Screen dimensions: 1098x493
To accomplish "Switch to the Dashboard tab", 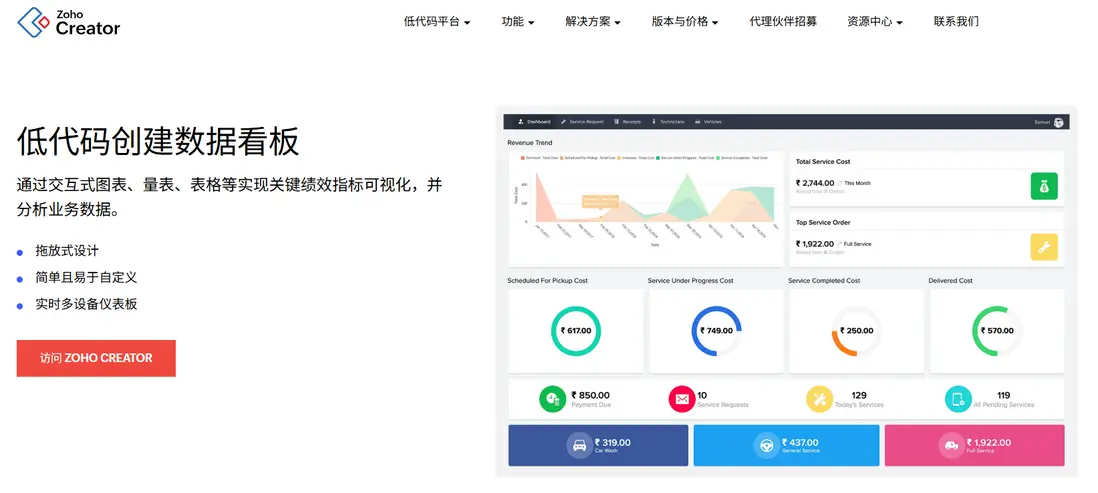I will pyautogui.click(x=534, y=122).
